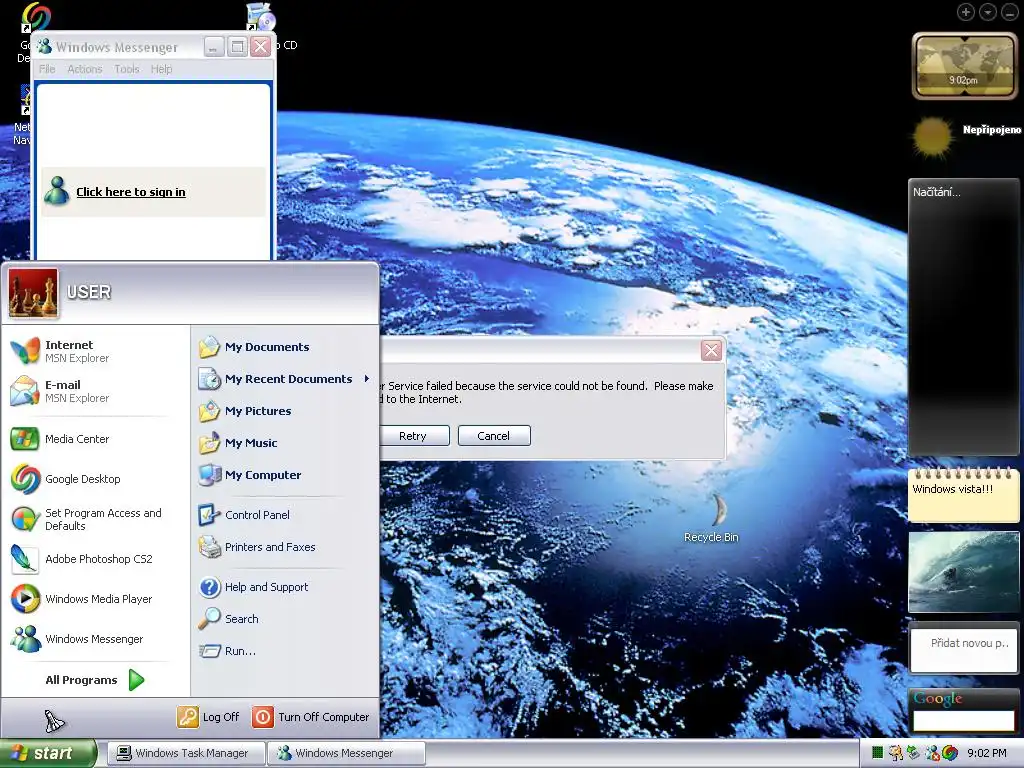Click "Click here to sign in" link
The height and width of the screenshot is (768, 1024).
(131, 192)
